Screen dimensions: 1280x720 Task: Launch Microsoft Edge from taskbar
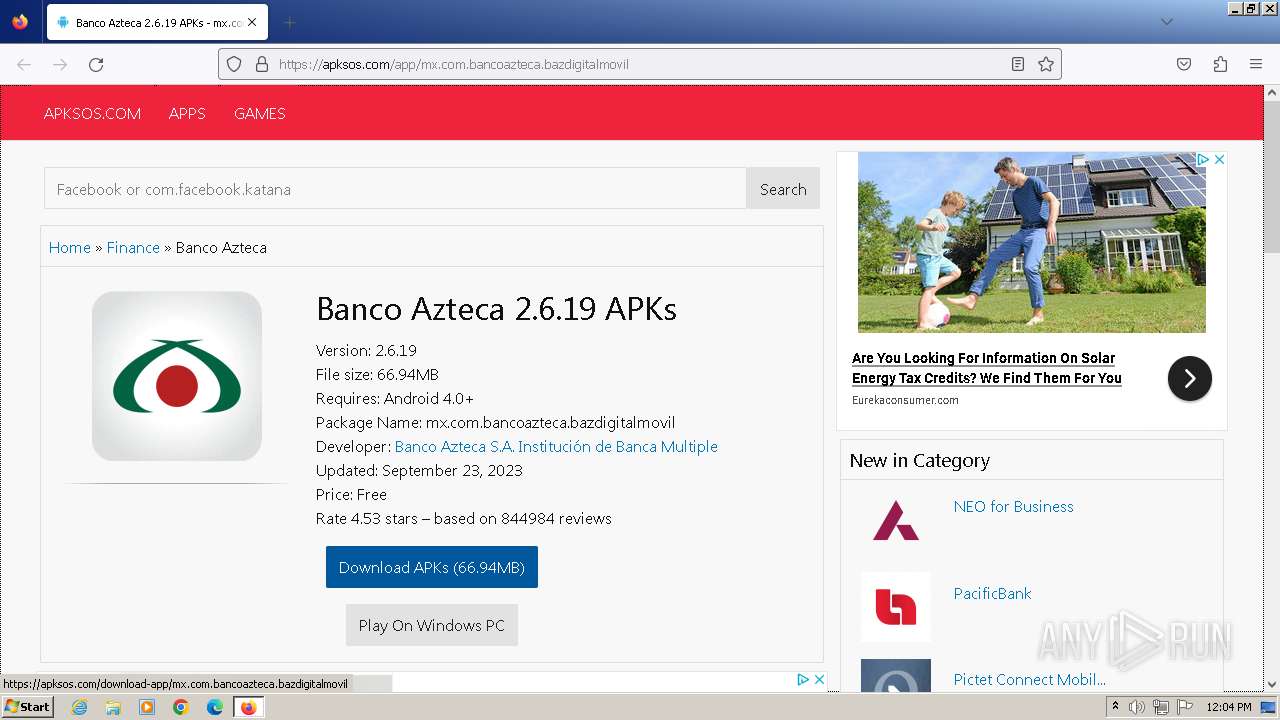click(x=215, y=707)
